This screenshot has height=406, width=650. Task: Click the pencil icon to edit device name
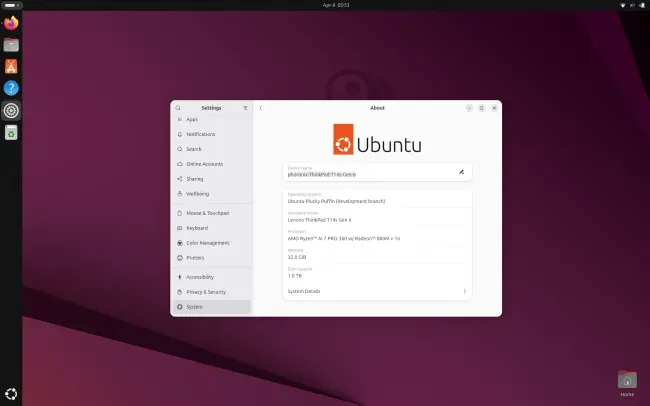(x=461, y=172)
